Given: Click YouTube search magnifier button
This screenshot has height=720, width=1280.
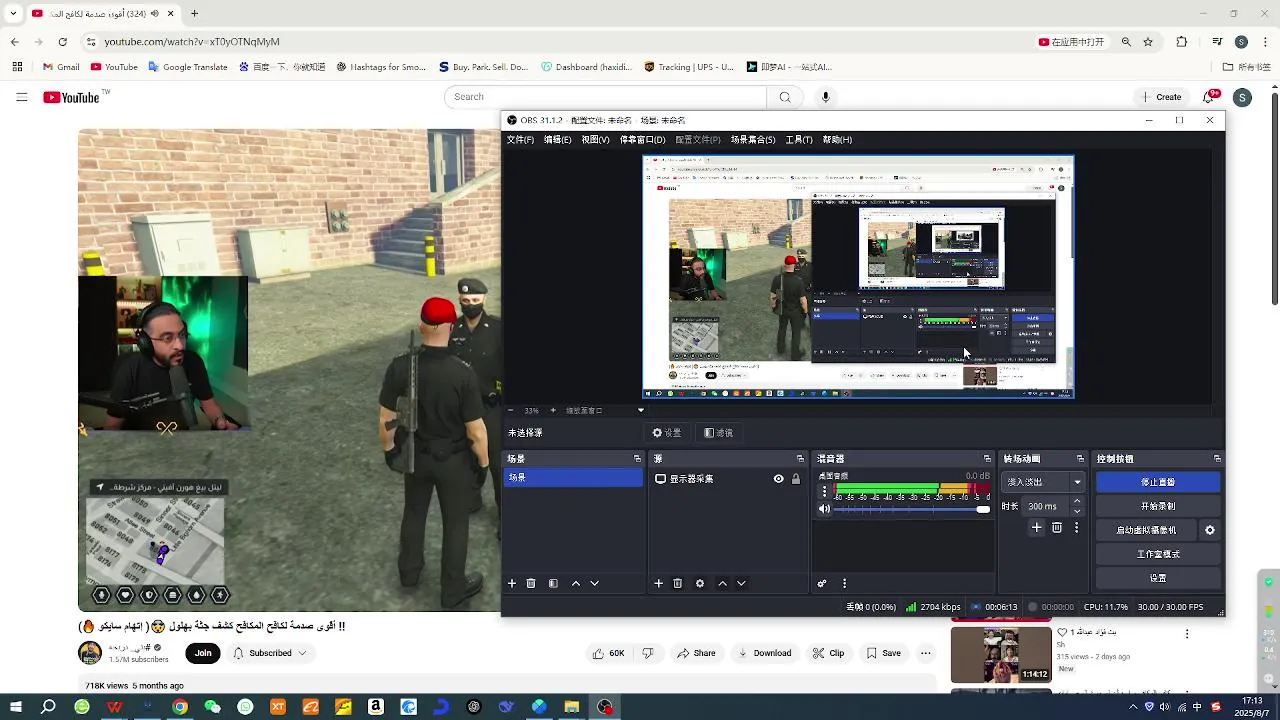Looking at the screenshot, I should point(785,97).
